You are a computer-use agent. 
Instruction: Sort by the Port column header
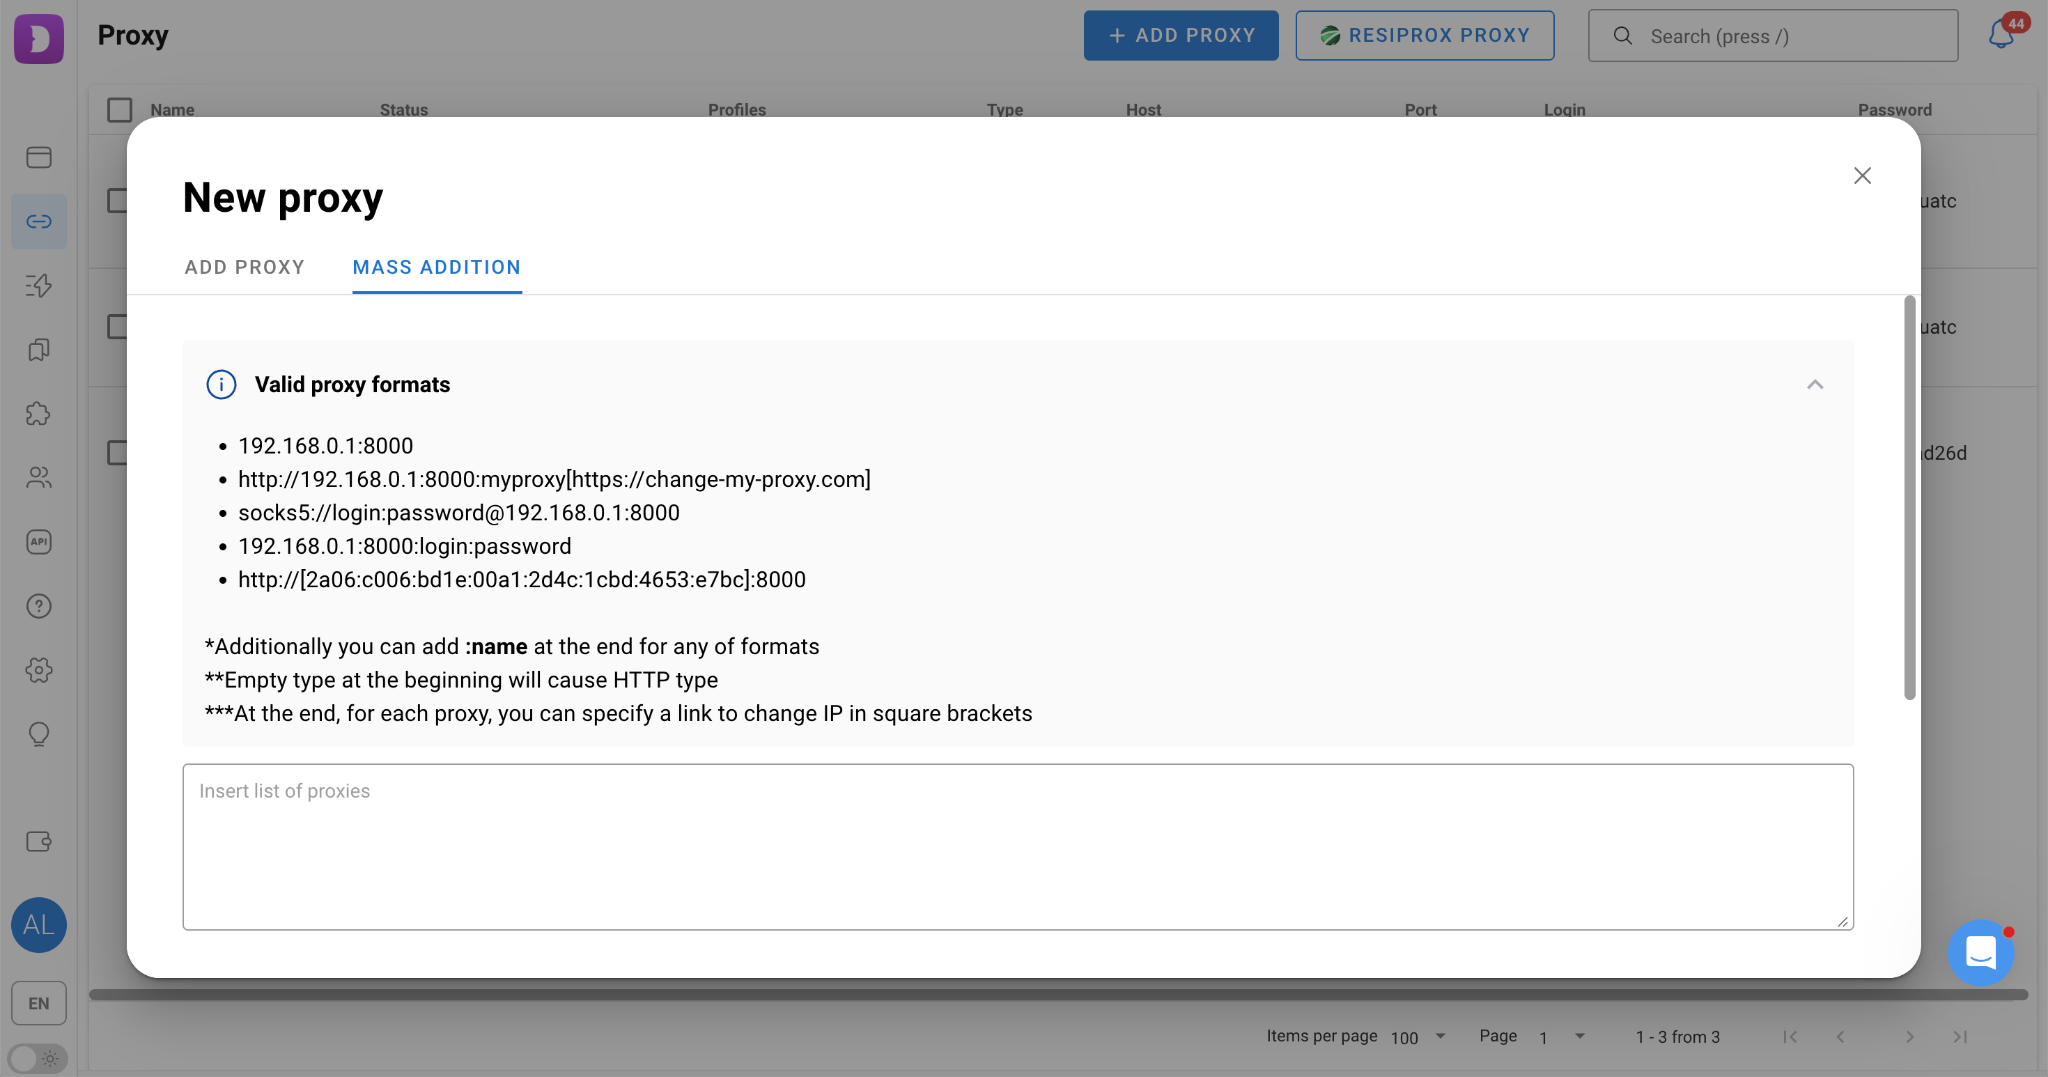(1420, 110)
